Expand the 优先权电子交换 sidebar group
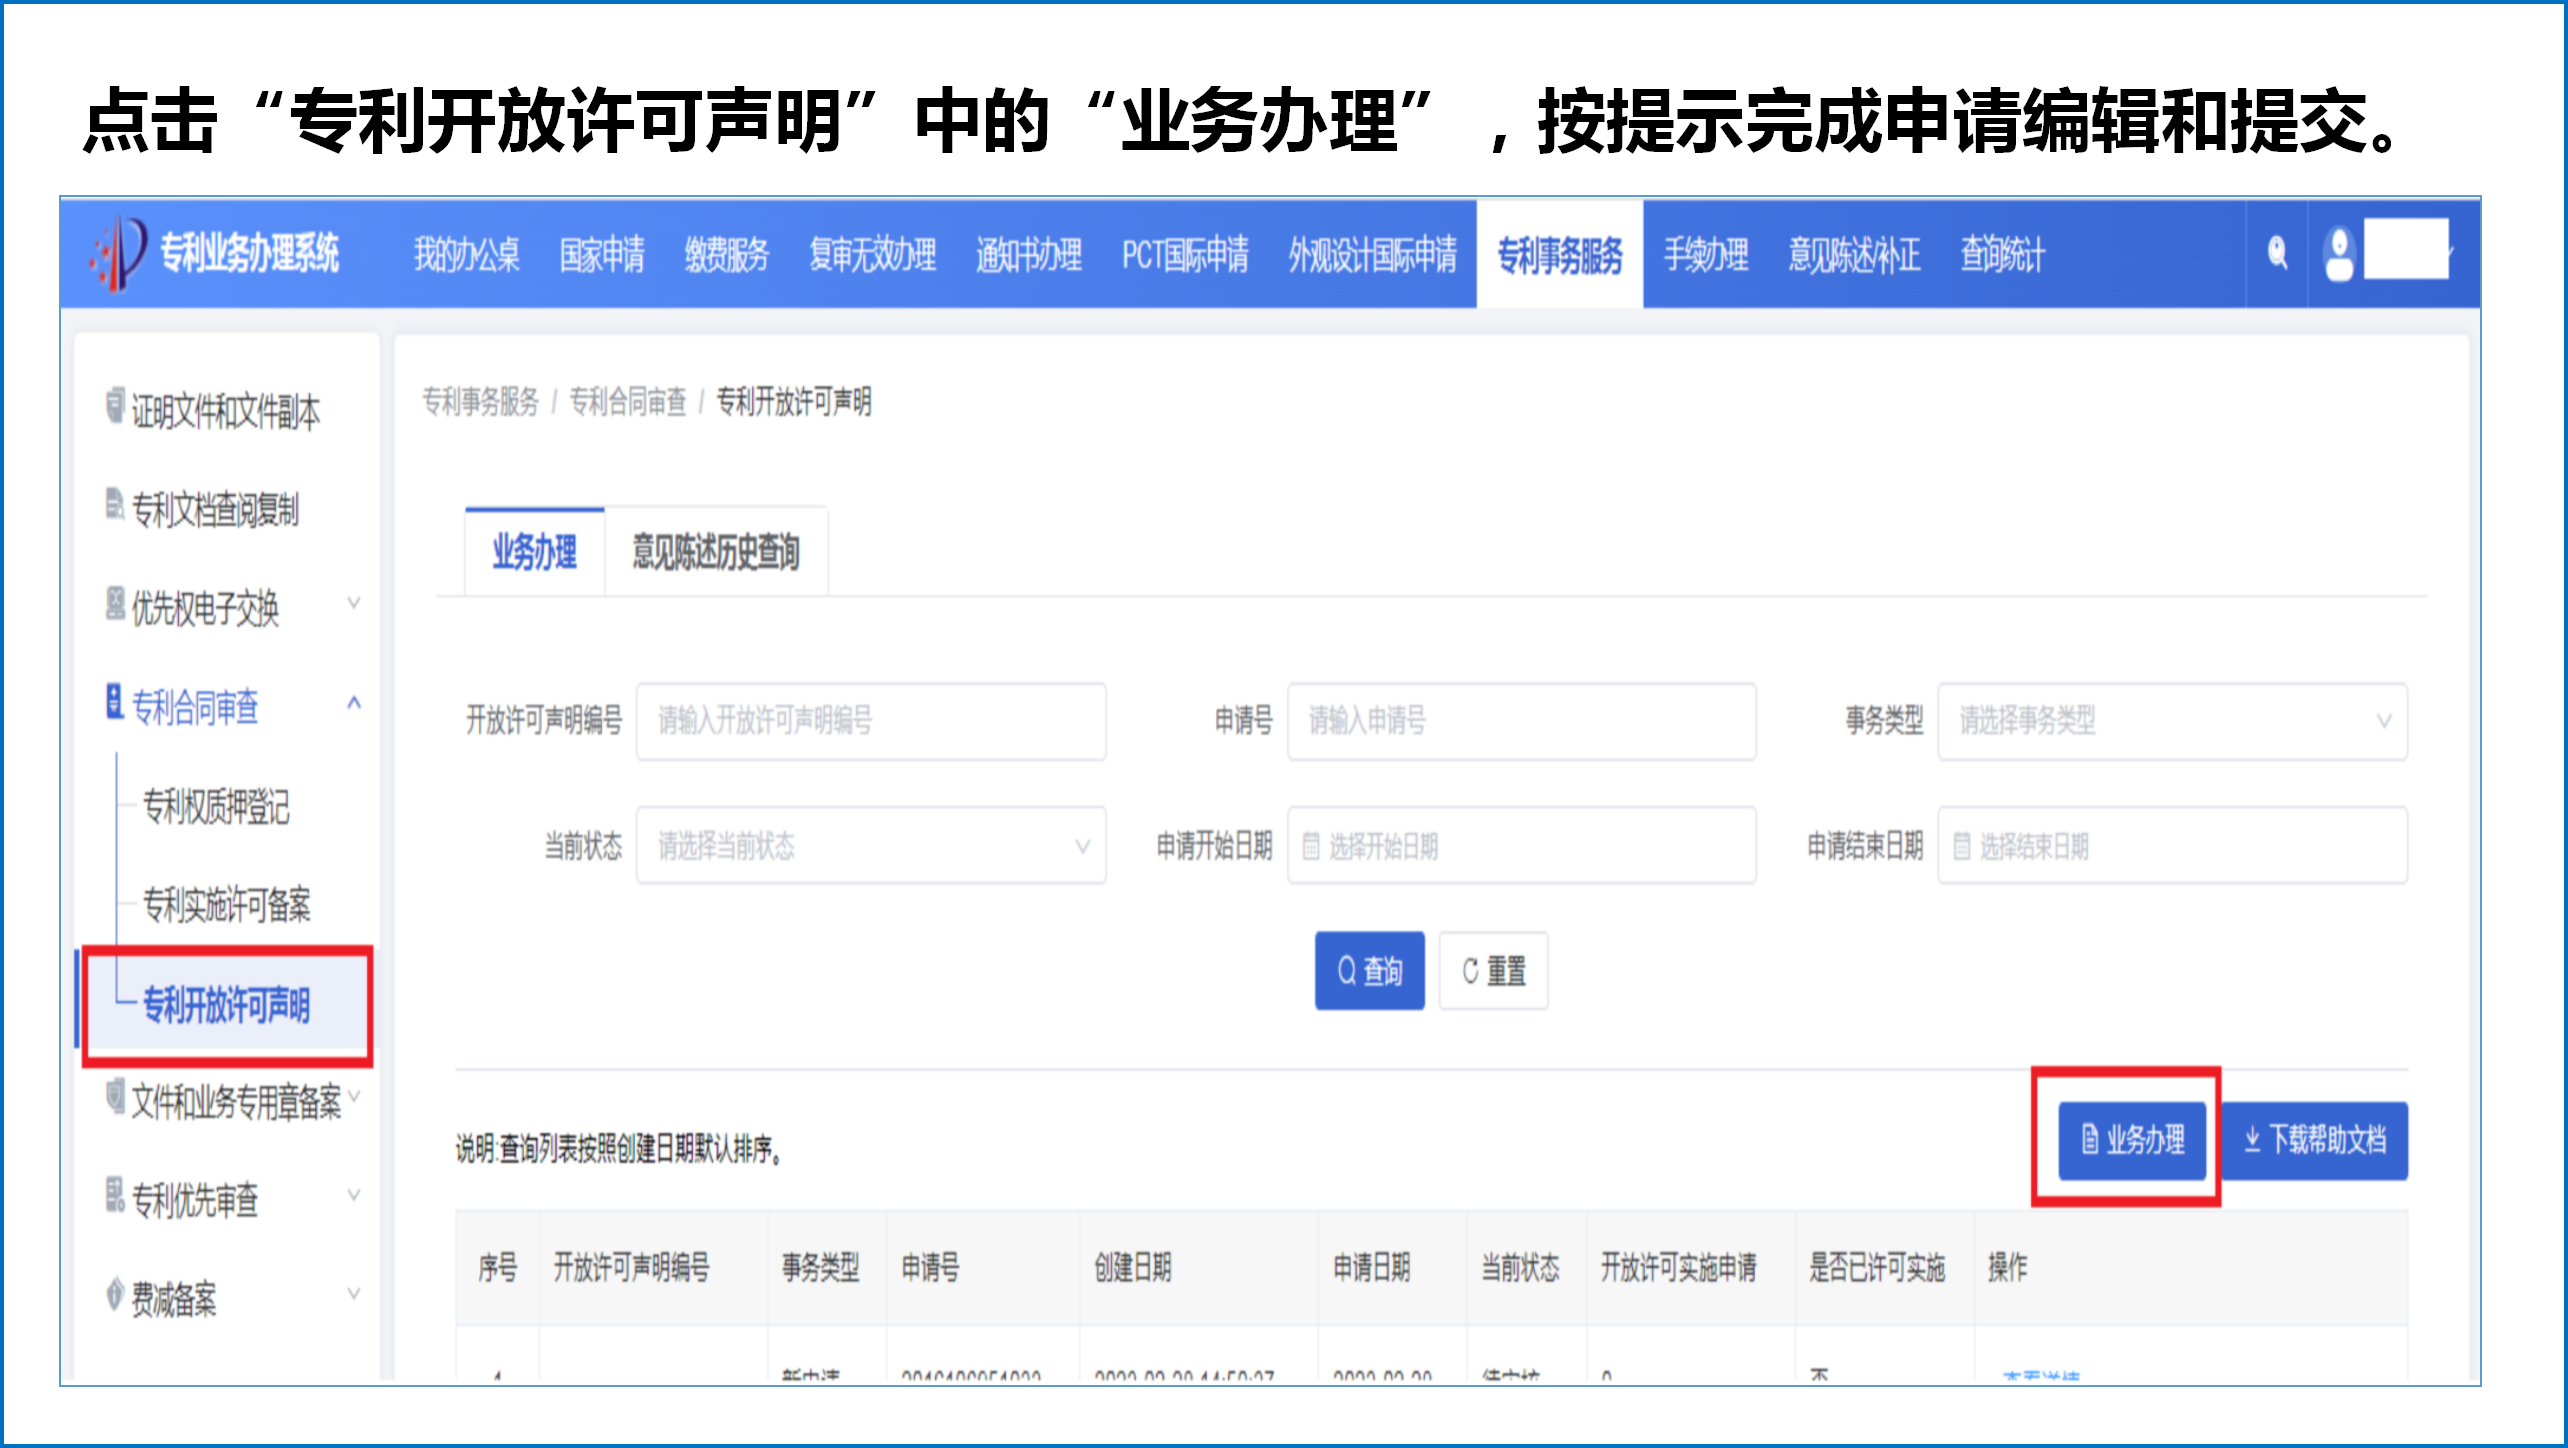The width and height of the screenshot is (2568, 1448). point(353,603)
